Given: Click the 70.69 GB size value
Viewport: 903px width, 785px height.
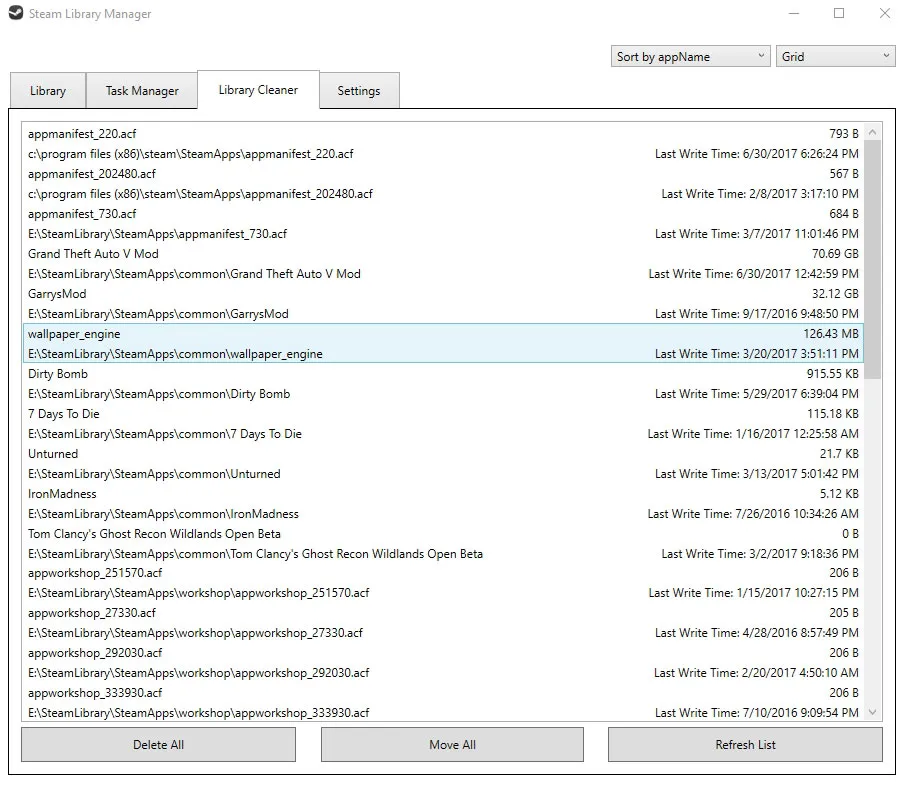Looking at the screenshot, I should pos(835,253).
